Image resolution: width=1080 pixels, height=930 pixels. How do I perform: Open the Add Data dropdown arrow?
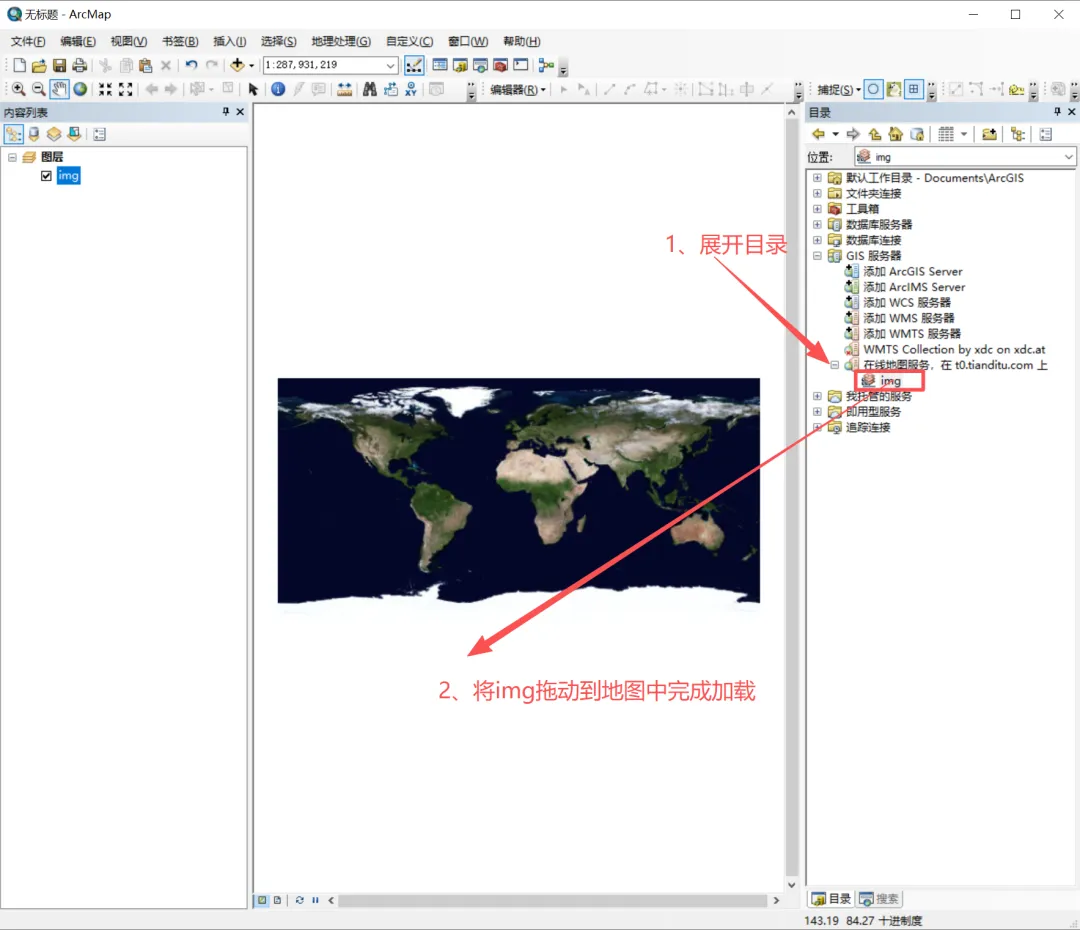(x=251, y=65)
